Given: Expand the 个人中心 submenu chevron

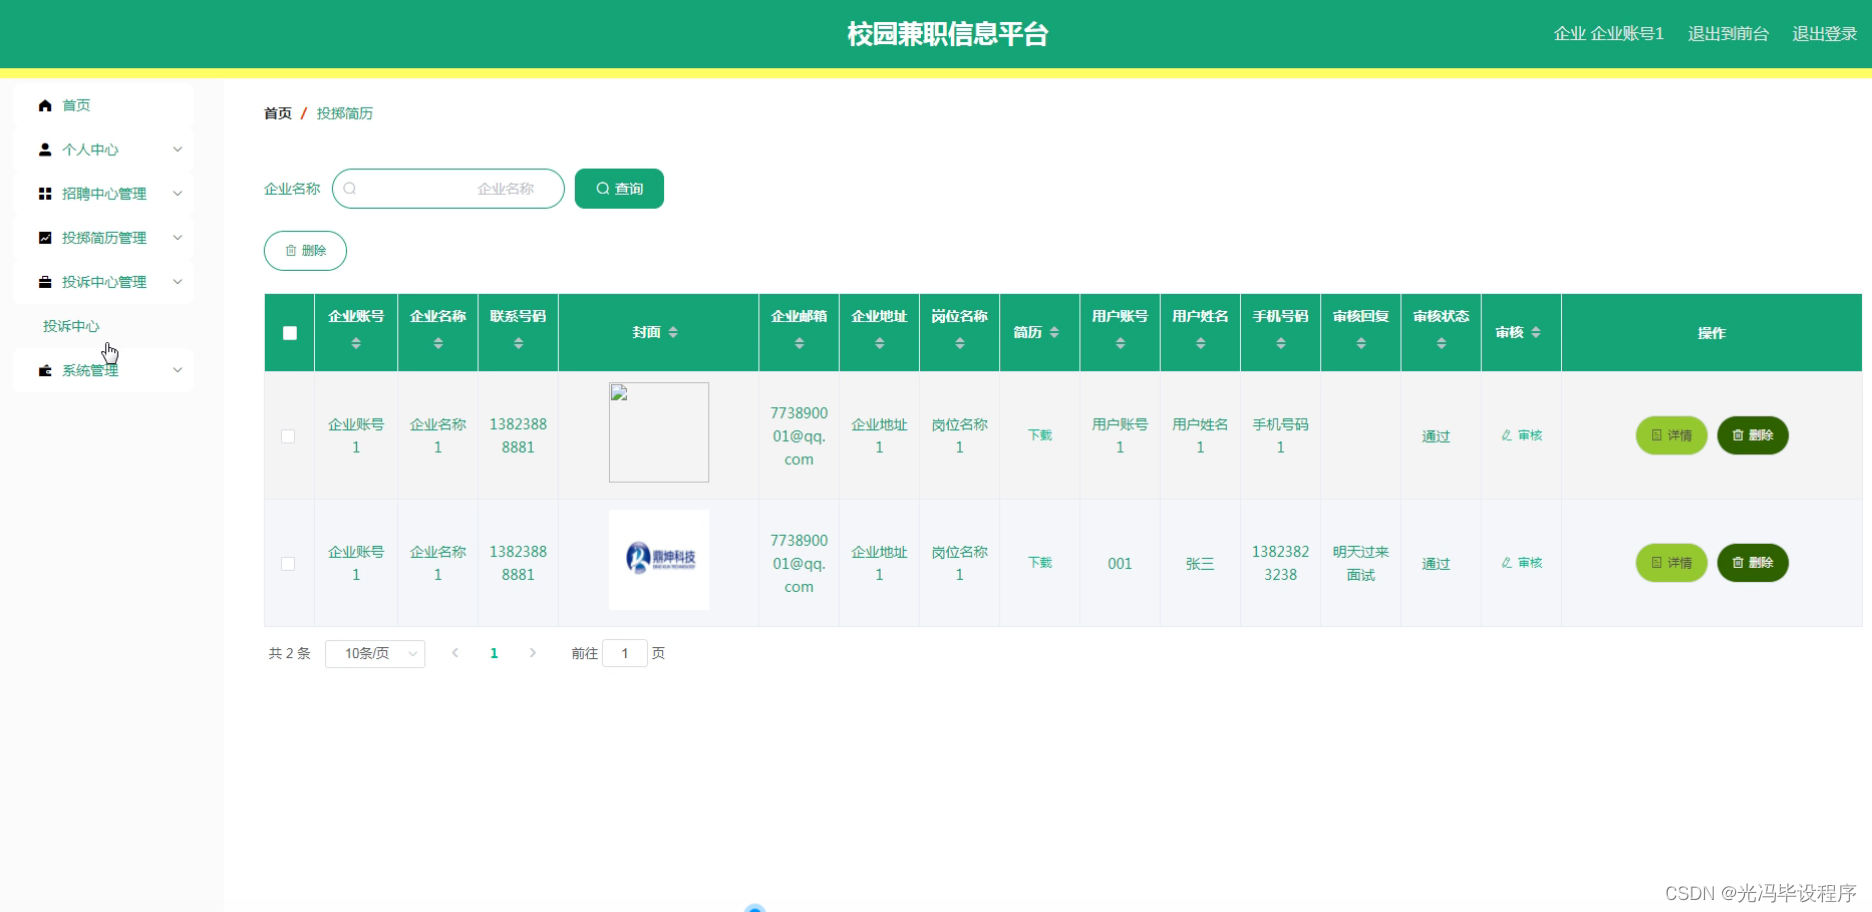Looking at the screenshot, I should pos(178,149).
